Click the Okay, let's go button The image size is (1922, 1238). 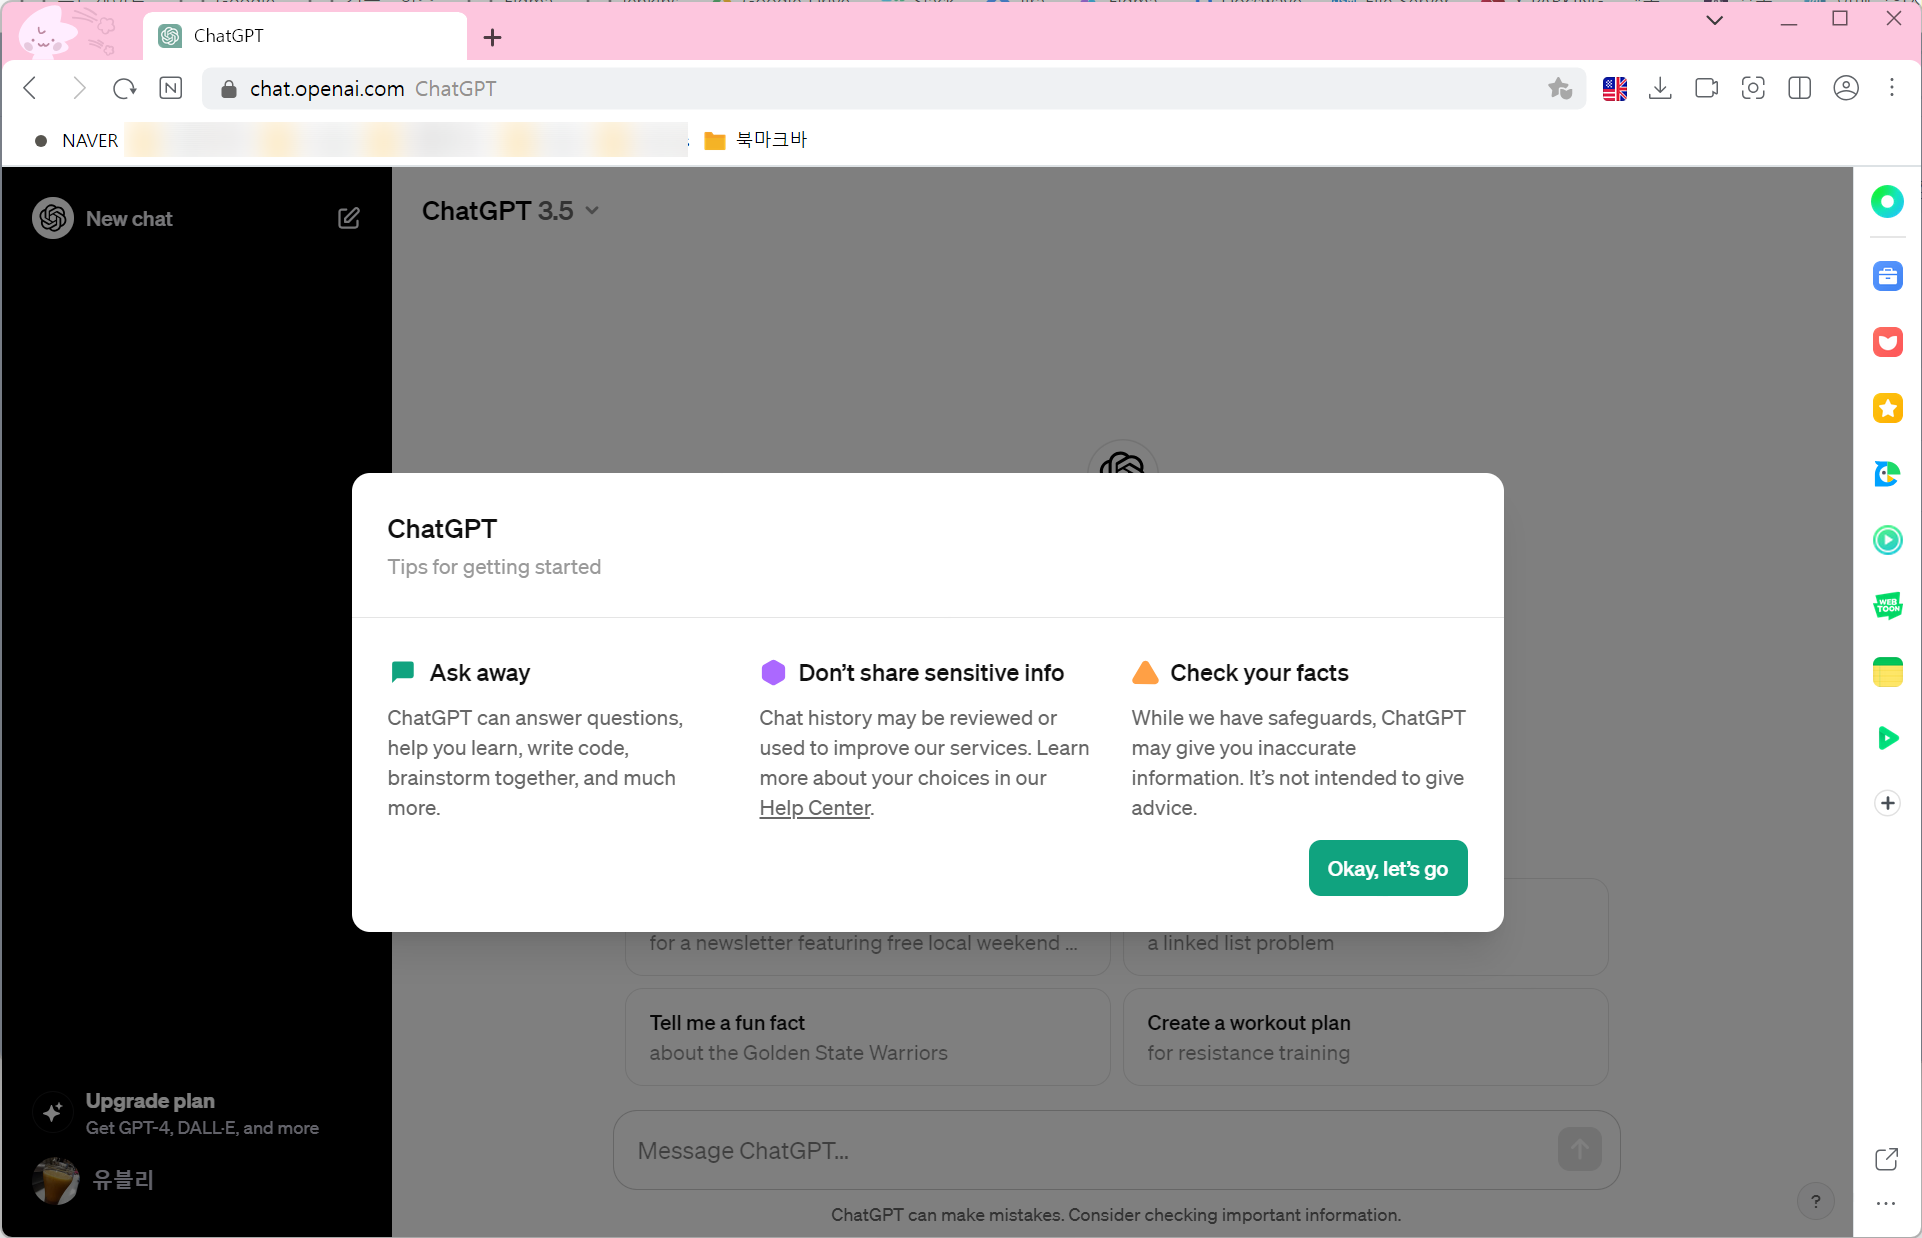pos(1387,868)
